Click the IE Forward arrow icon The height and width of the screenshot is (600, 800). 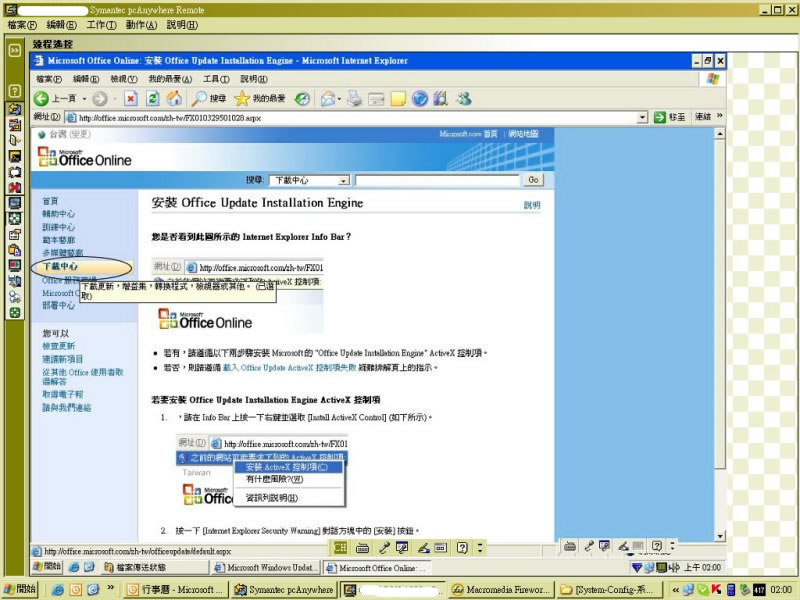(100, 98)
